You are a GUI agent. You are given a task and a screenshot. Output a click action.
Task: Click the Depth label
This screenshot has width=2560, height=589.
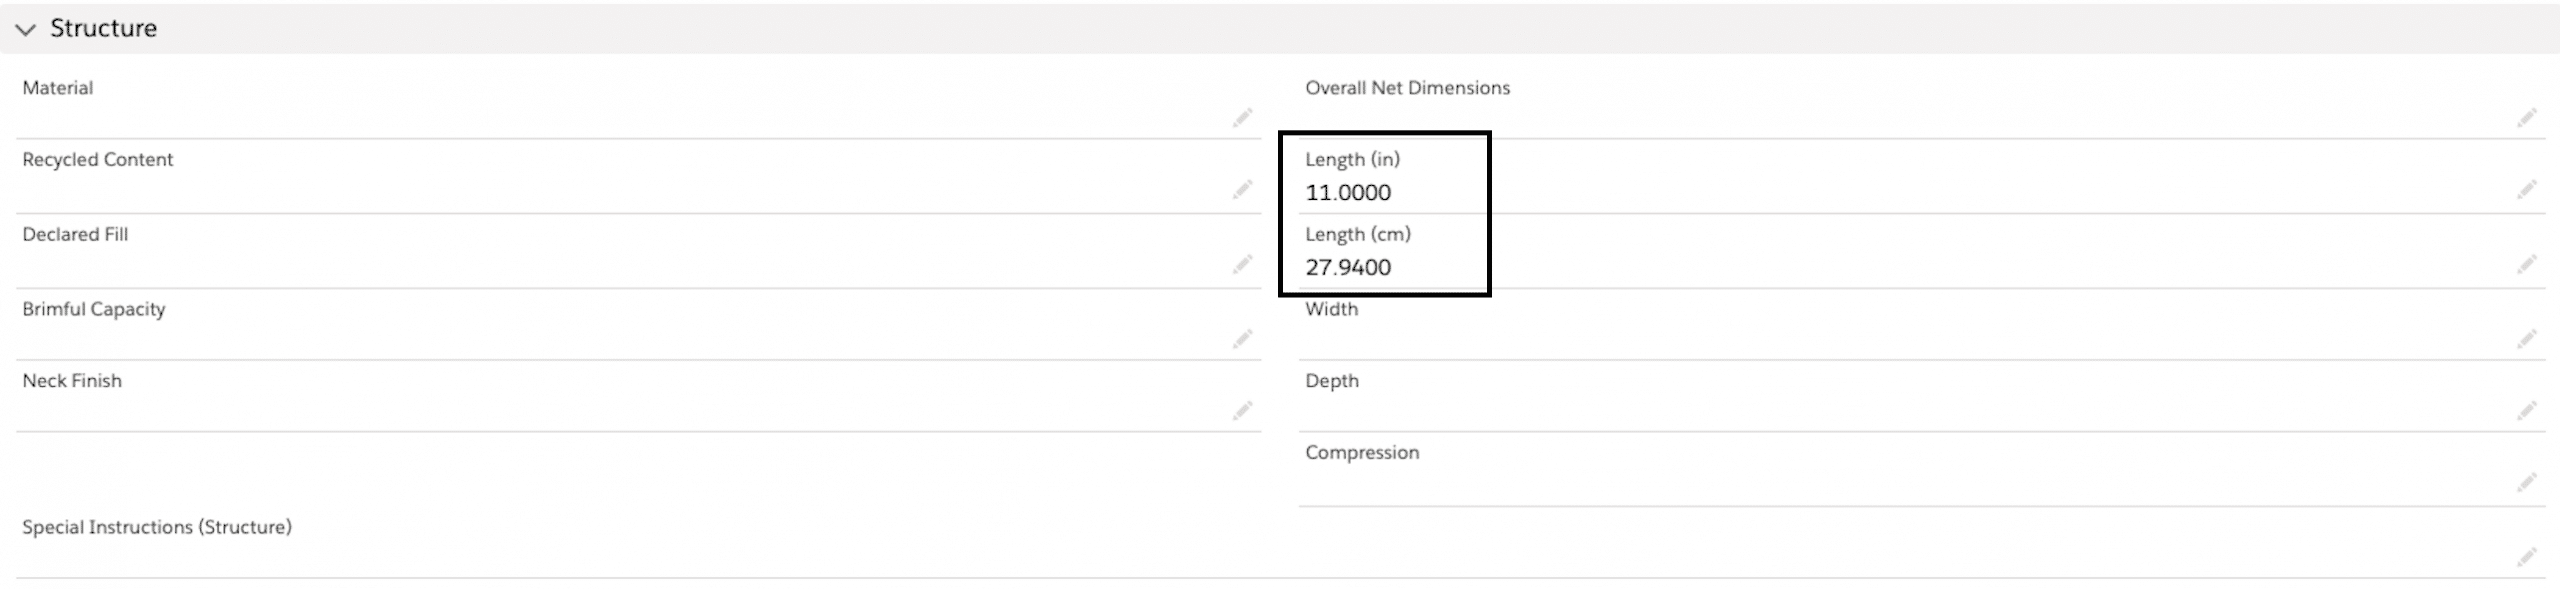(x=1332, y=381)
